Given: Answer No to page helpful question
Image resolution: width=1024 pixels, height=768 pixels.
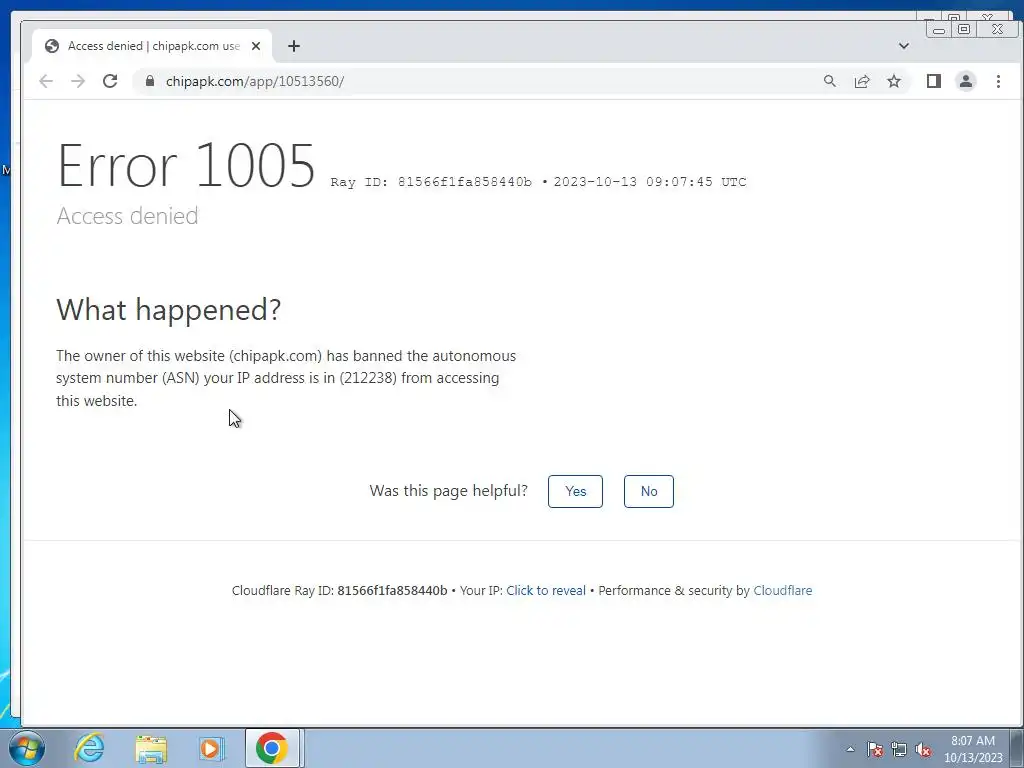Looking at the screenshot, I should coord(648,491).
